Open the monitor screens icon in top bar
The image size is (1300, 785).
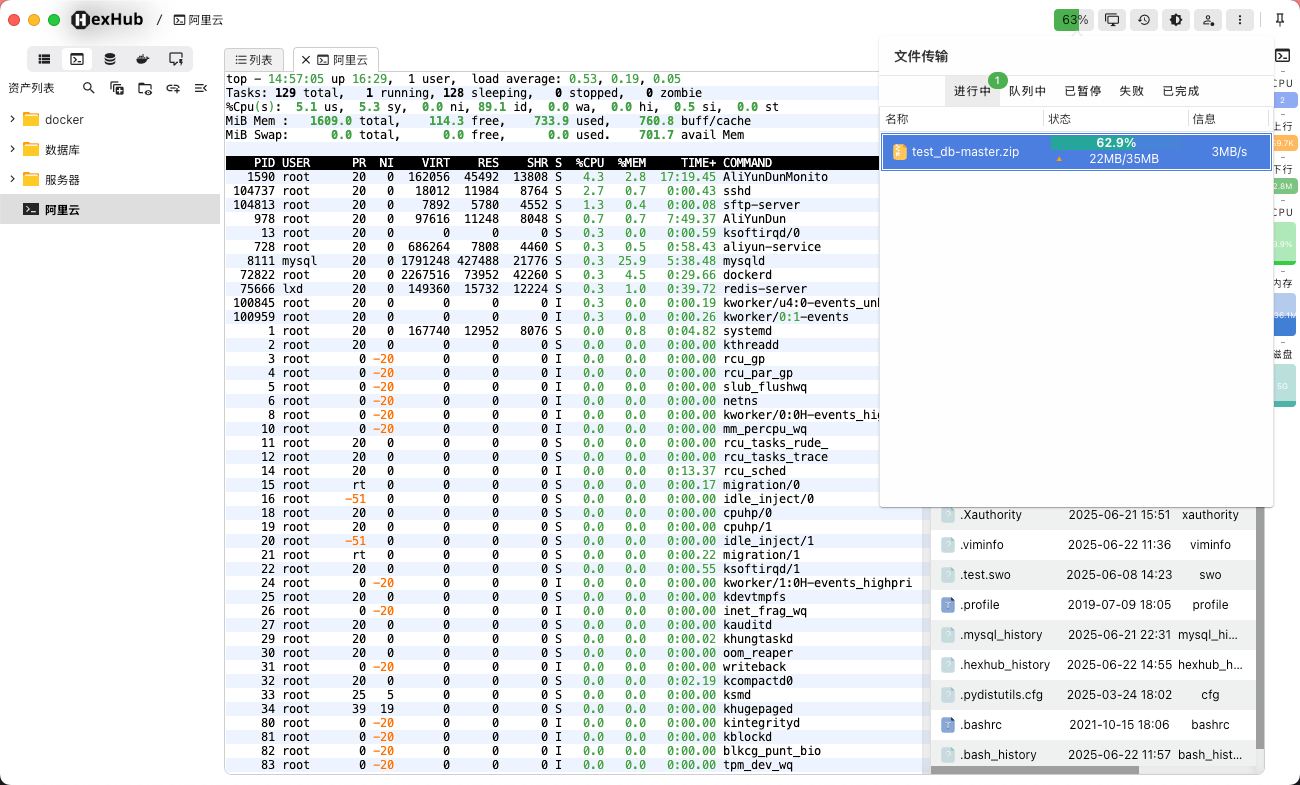pos(1111,20)
